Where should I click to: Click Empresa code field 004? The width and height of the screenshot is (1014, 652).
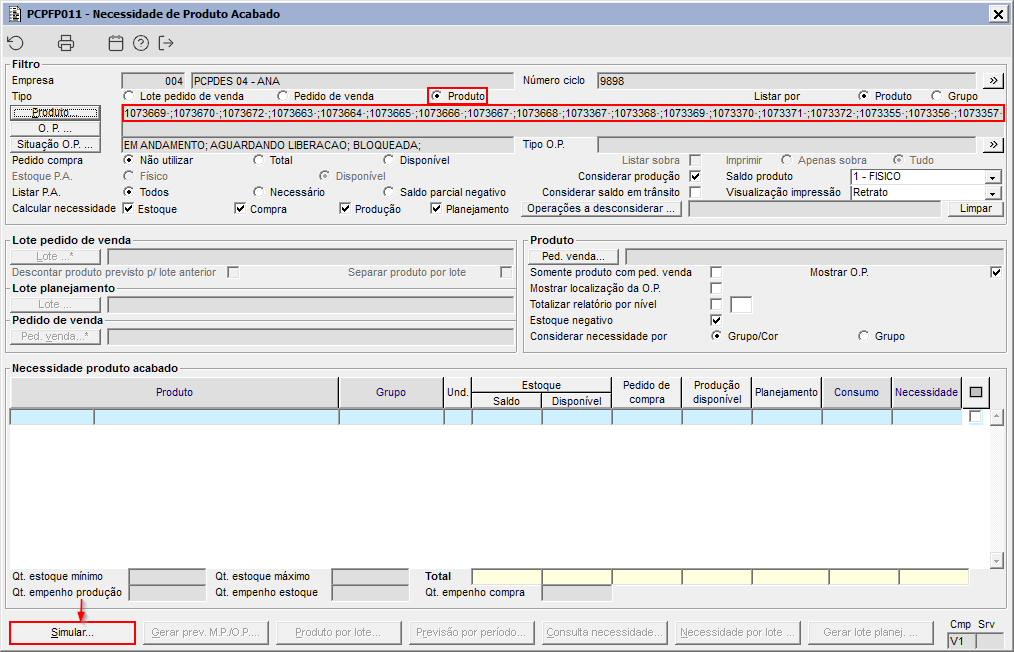[x=153, y=81]
